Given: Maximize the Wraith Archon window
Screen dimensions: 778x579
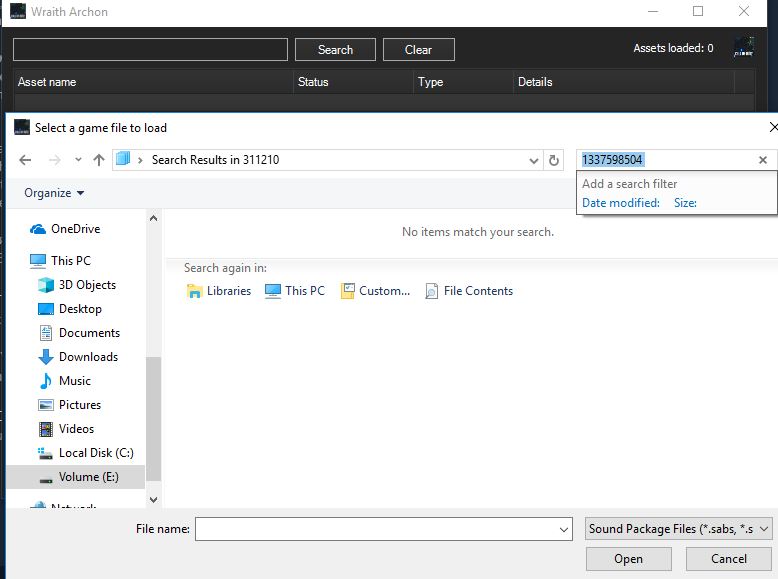Looking at the screenshot, I should tap(698, 11).
